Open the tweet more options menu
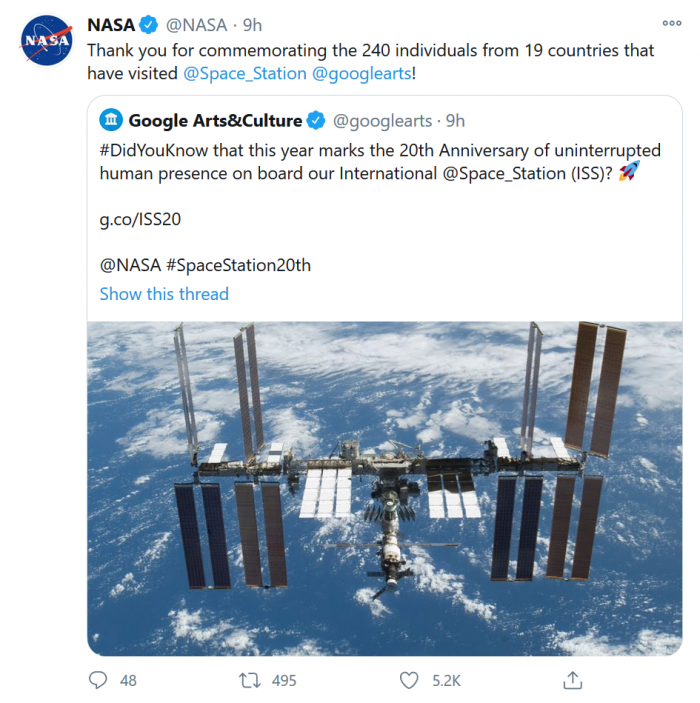The height and width of the screenshot is (703, 700). click(672, 24)
